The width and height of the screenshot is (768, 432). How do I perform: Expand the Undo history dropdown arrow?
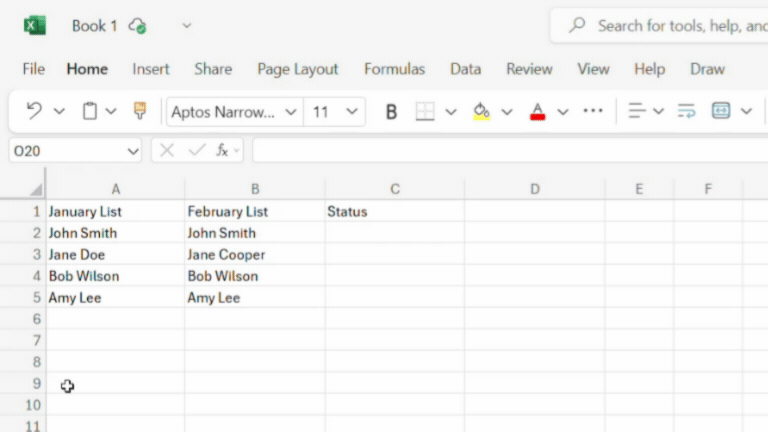click(x=59, y=112)
